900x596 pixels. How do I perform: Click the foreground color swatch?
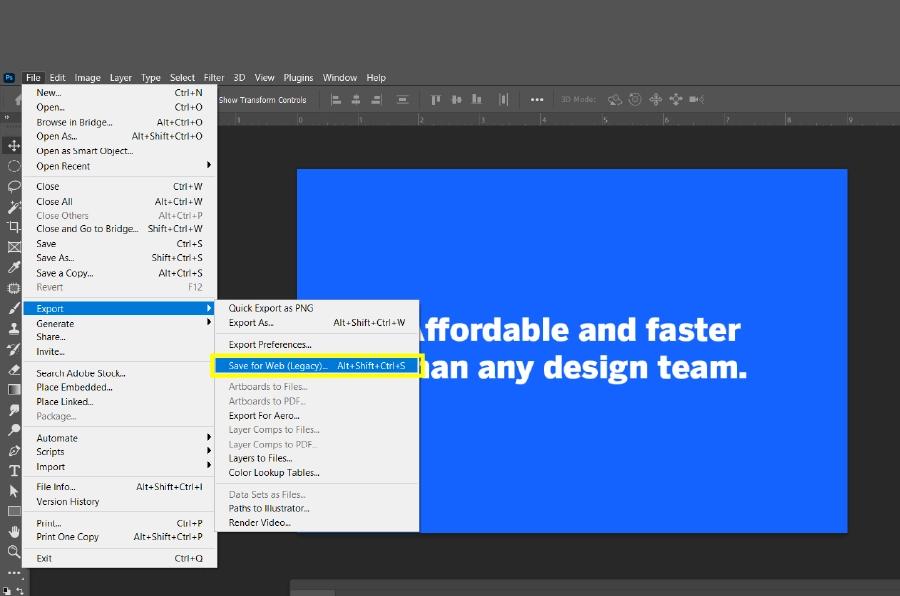coord(8,588)
